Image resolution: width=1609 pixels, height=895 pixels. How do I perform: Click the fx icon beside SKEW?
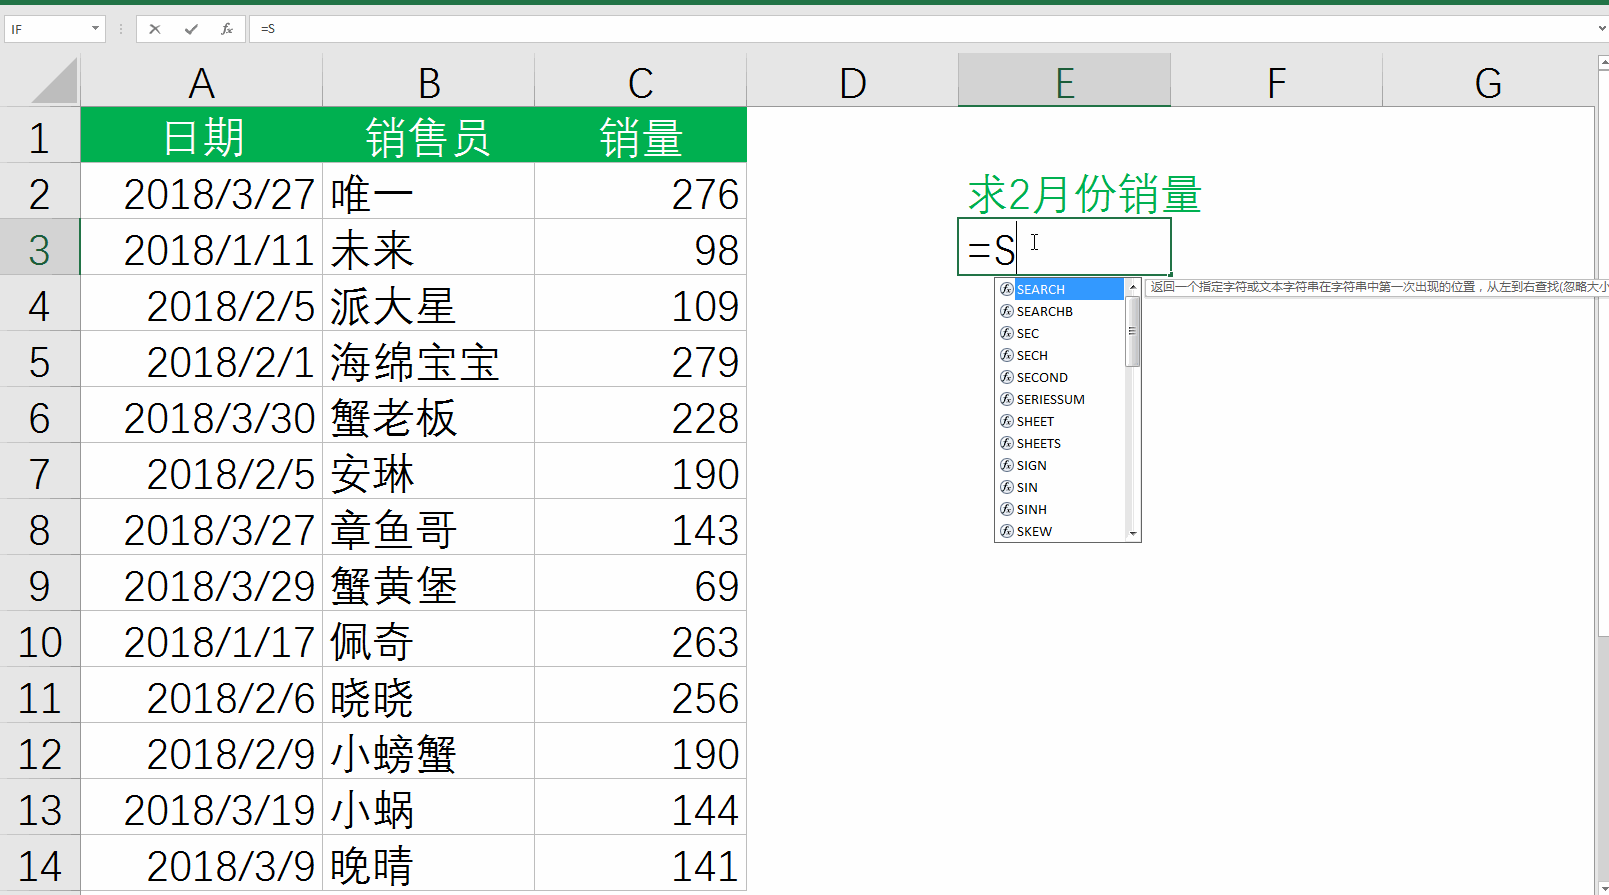(x=1007, y=531)
